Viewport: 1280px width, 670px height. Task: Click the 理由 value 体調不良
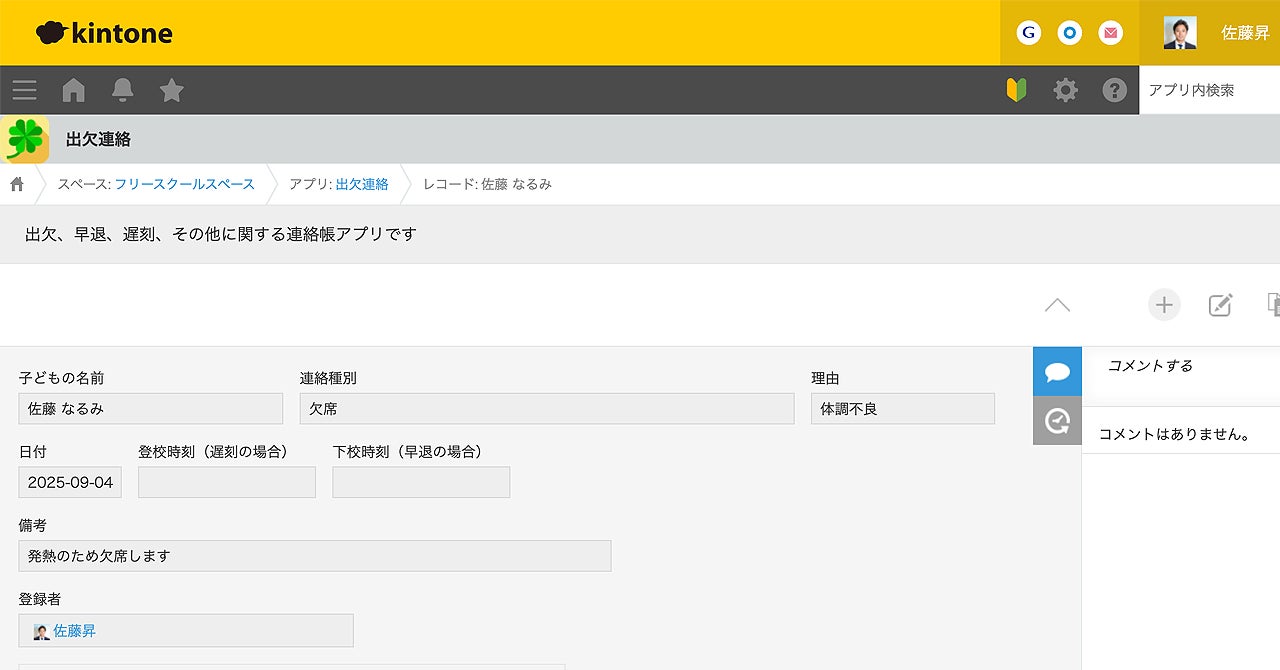pos(903,409)
